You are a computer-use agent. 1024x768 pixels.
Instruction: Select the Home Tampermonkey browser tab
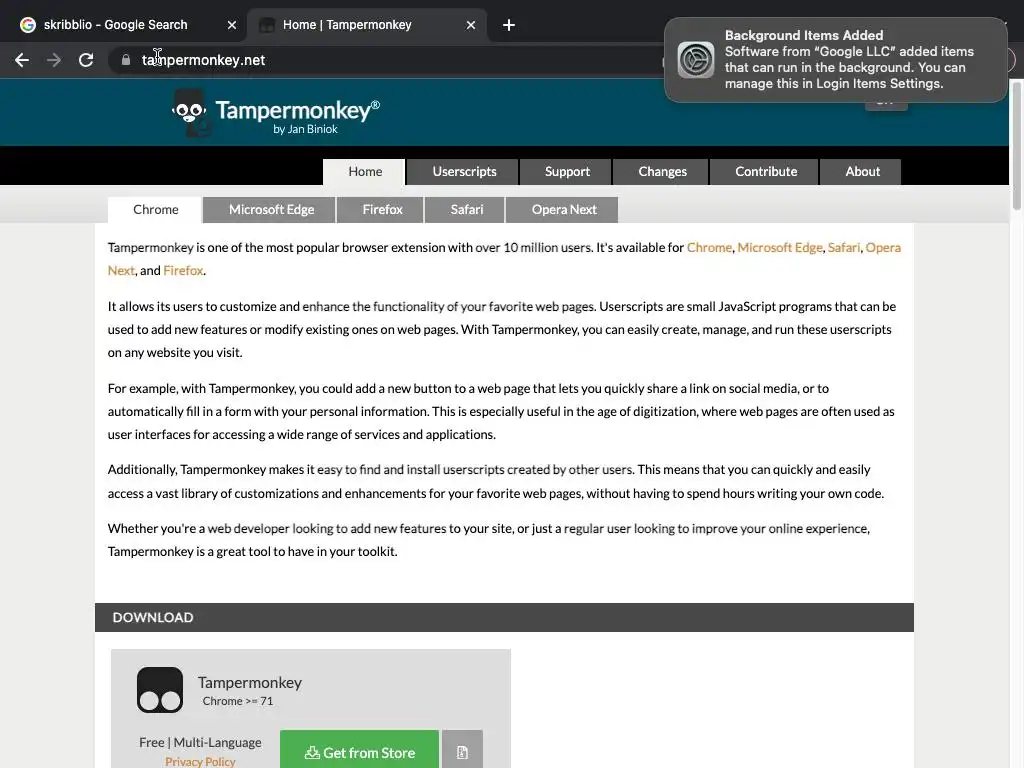click(366, 25)
